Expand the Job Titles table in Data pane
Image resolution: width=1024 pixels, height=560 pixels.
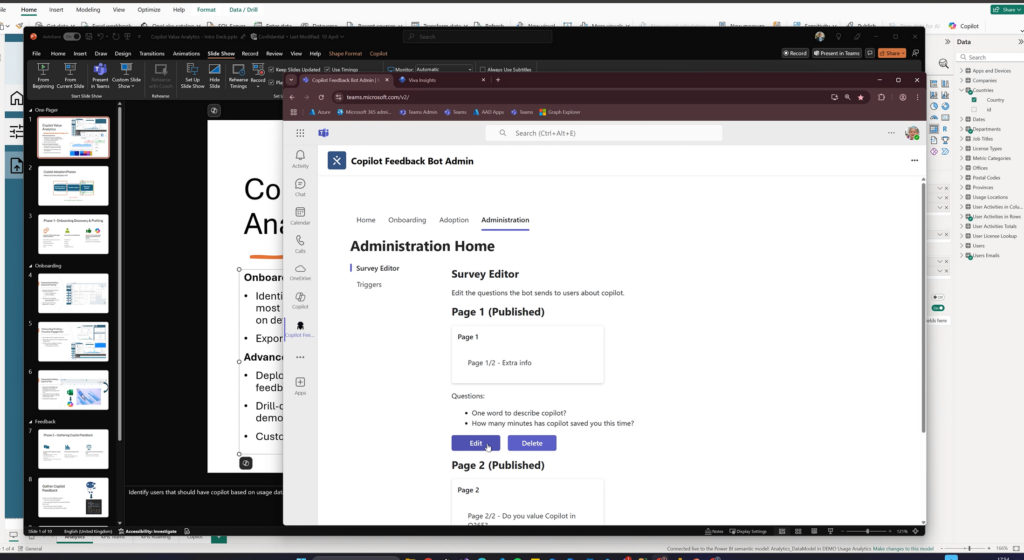961,139
